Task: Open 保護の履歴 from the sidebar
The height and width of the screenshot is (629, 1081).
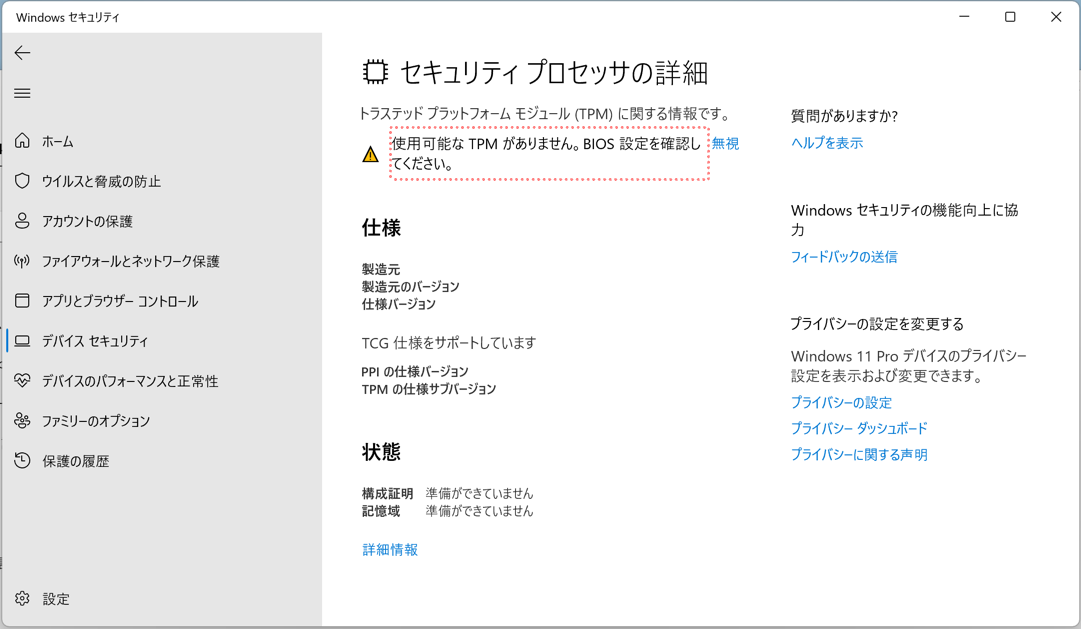Action: 75,461
